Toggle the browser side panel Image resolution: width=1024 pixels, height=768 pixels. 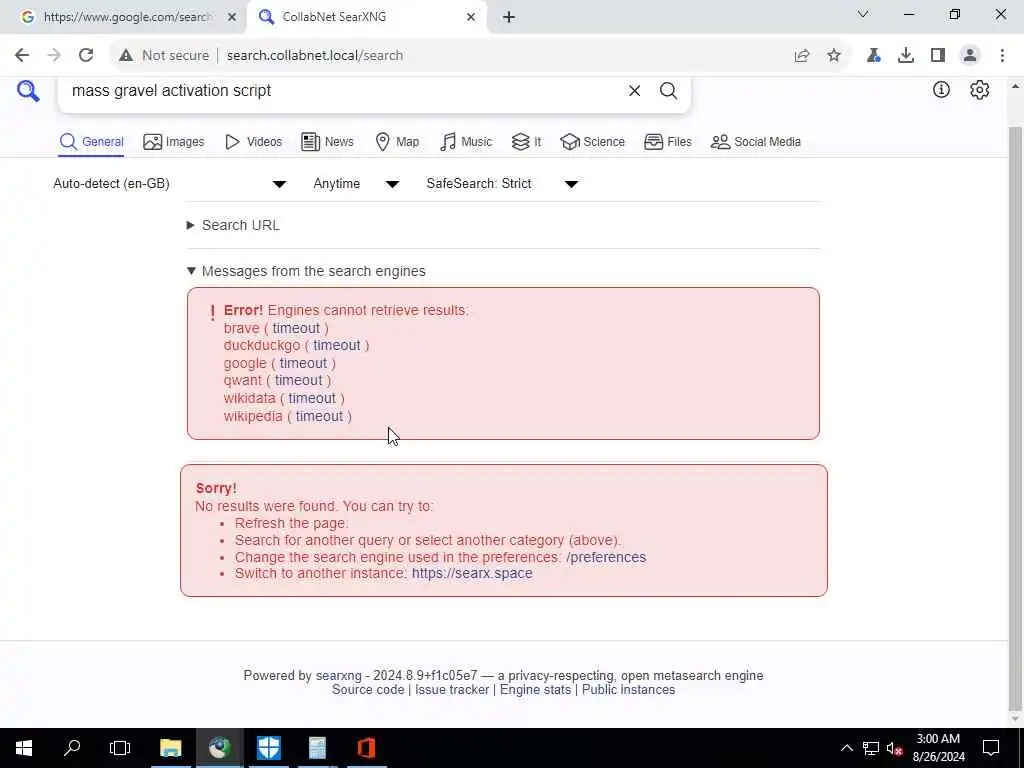coord(938,56)
